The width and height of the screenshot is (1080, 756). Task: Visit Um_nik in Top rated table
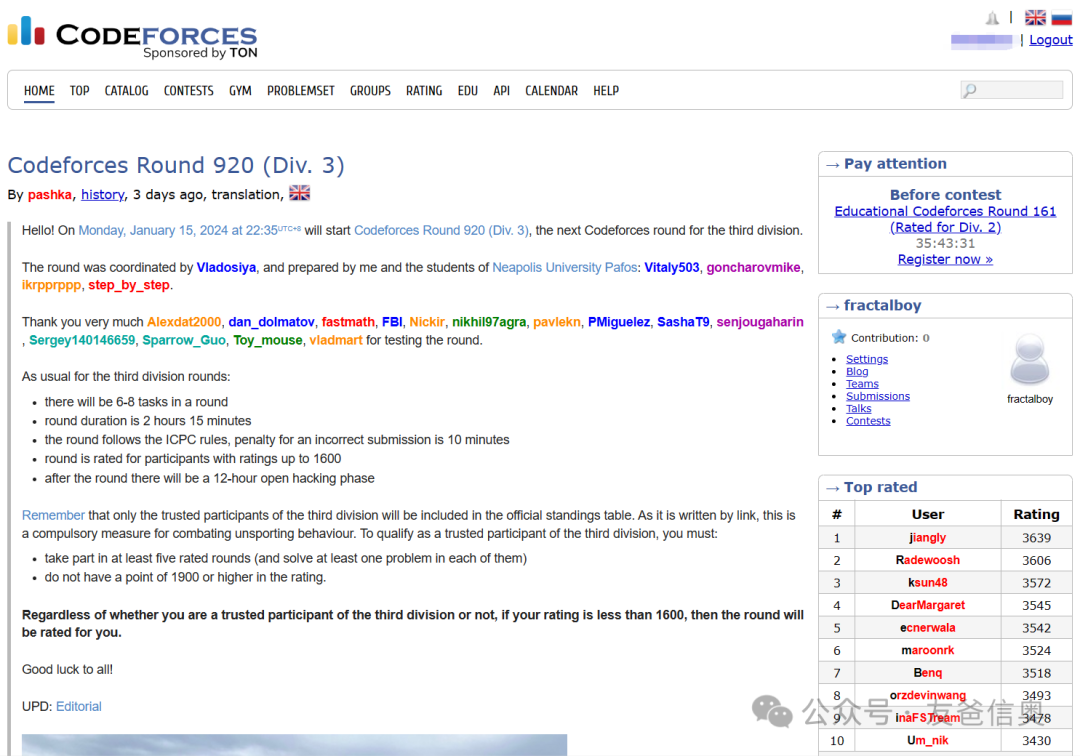point(927,741)
